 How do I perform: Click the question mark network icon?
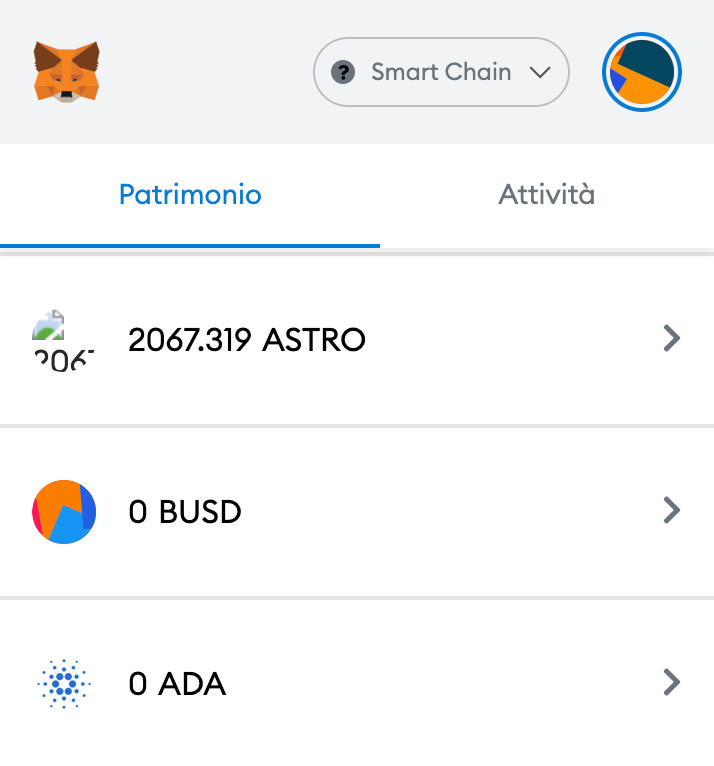coord(343,72)
